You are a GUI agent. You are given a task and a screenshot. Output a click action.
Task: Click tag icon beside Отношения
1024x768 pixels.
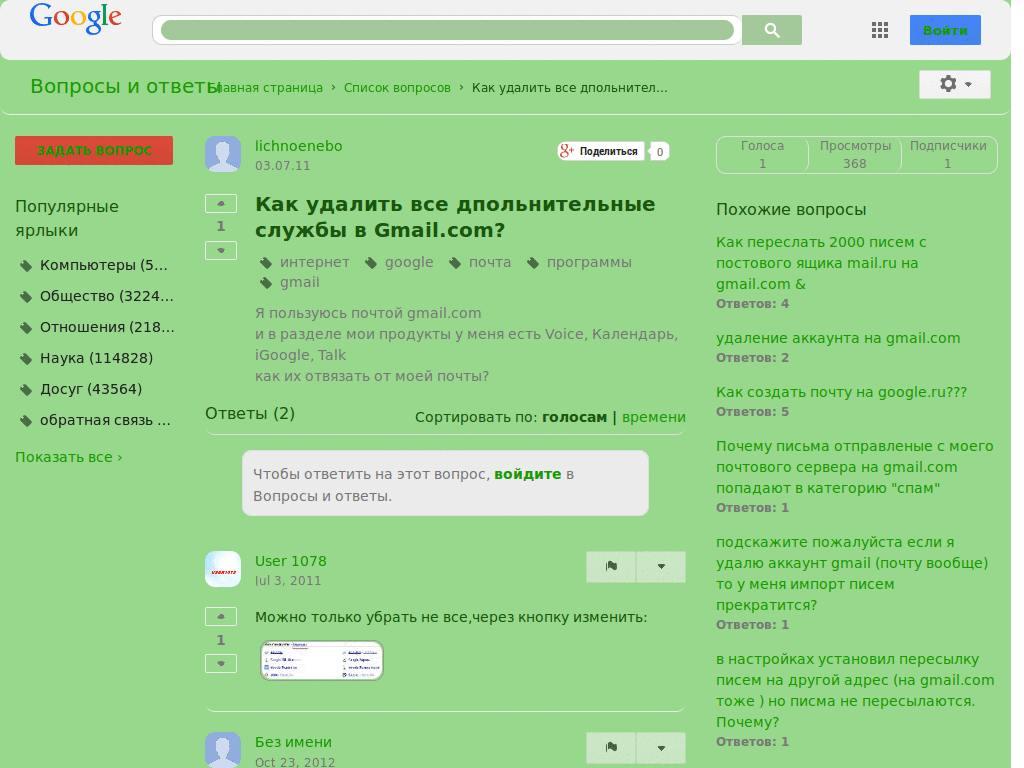(25, 328)
